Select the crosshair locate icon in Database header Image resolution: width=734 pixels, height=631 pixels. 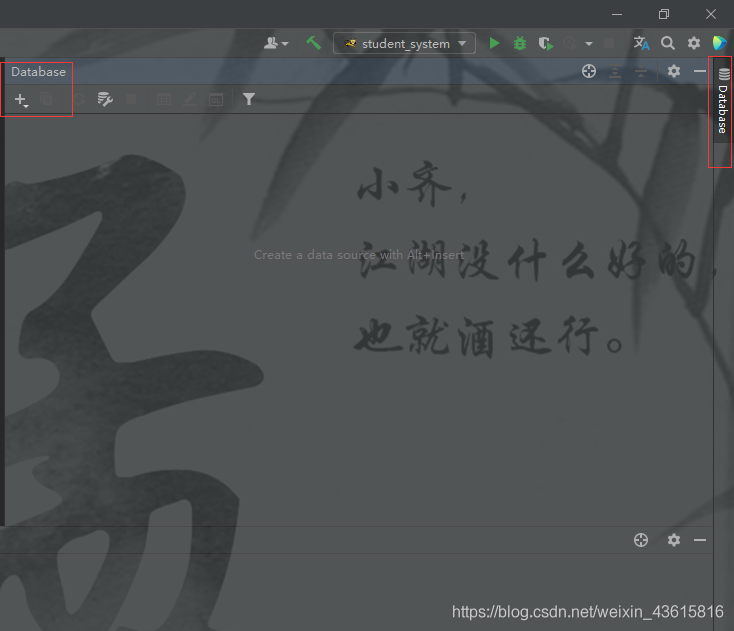(589, 71)
